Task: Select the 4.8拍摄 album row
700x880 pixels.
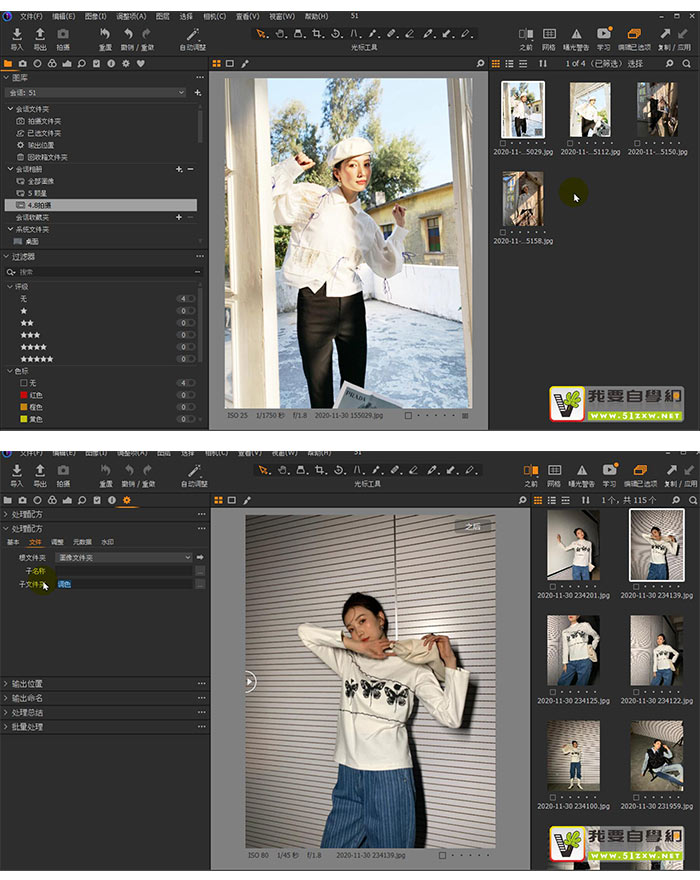Action: click(101, 205)
